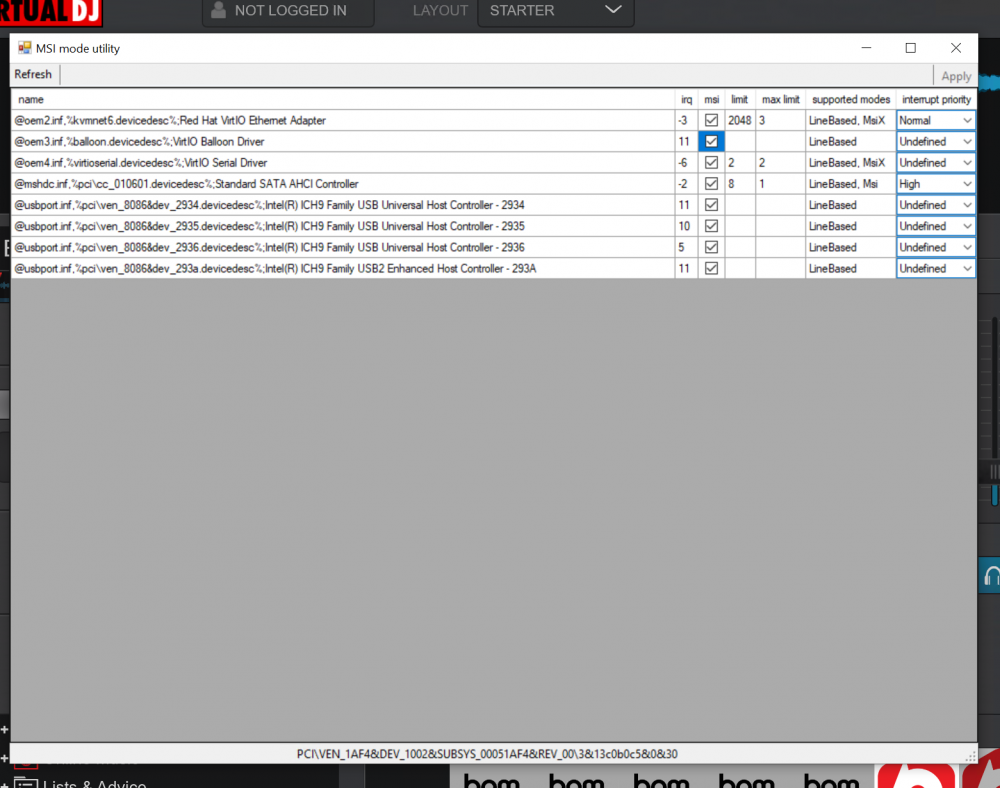This screenshot has height=788, width=1000.
Task: Minimize the MSI mode utility window
Action: pyautogui.click(x=866, y=48)
